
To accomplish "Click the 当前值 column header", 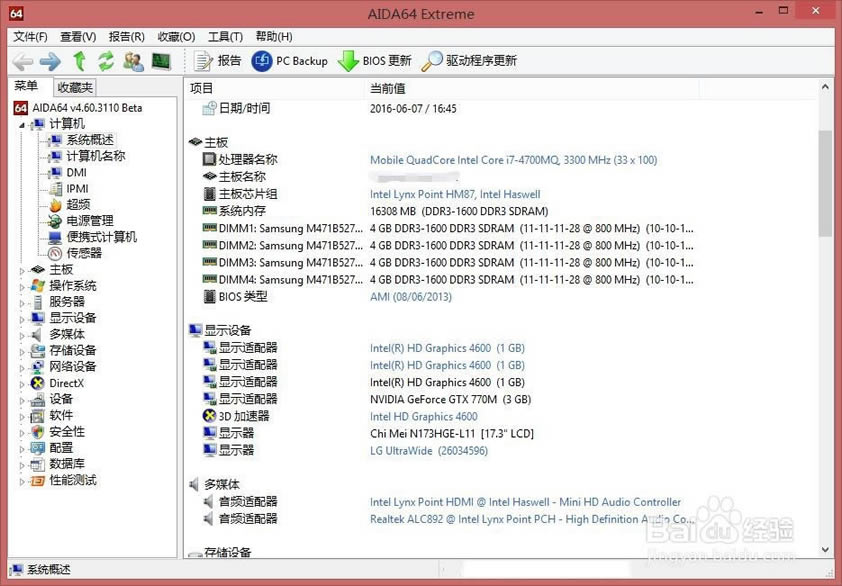I will coord(532,89).
